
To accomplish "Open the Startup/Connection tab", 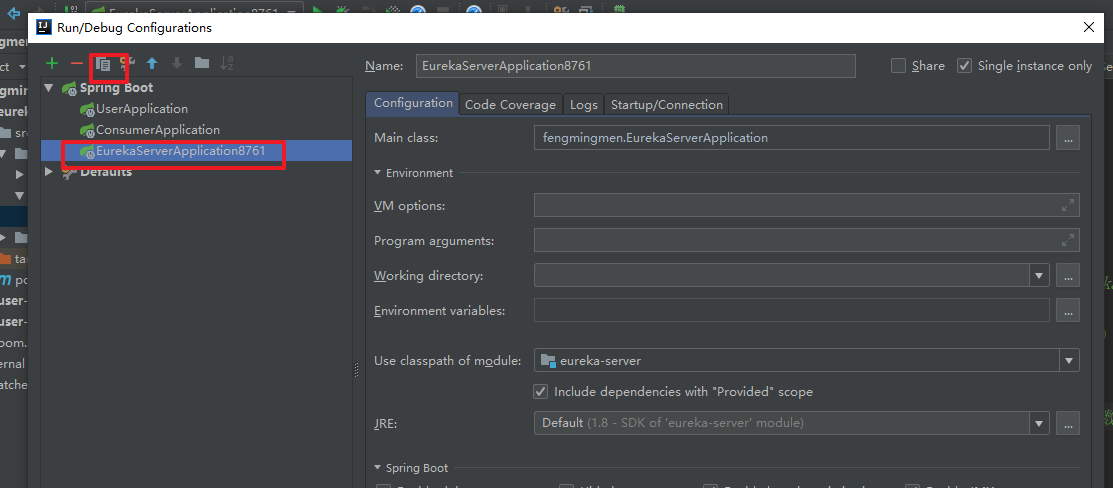I will (666, 104).
